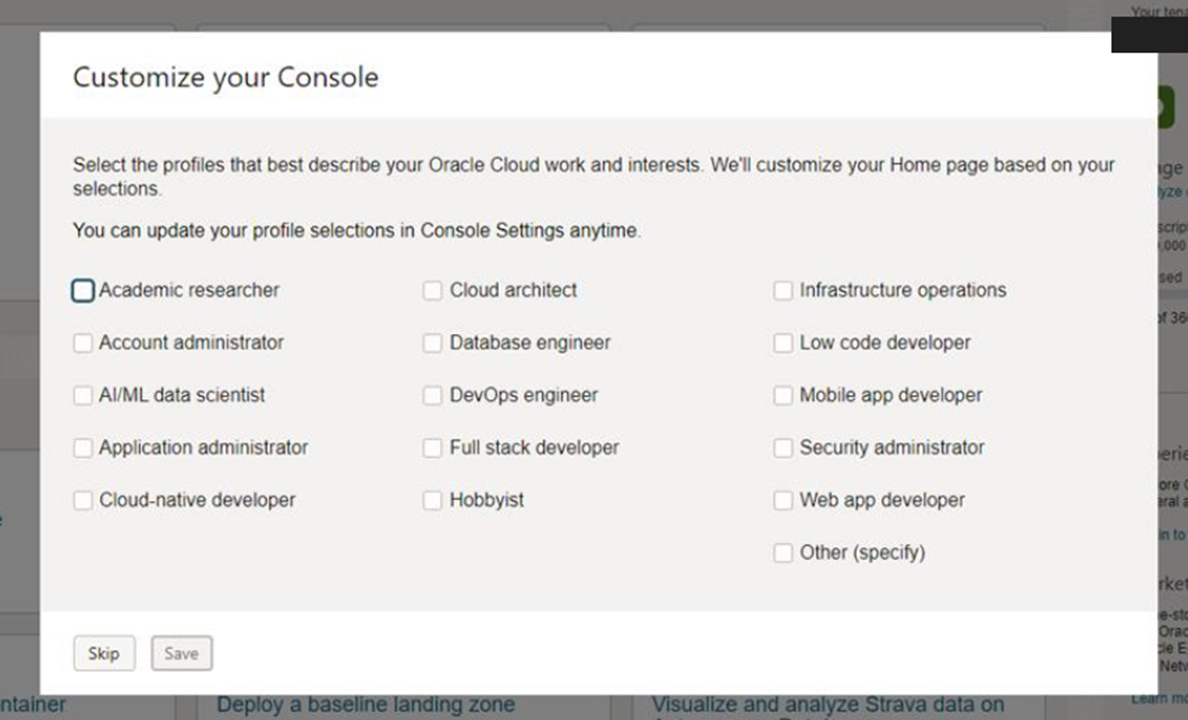The image size is (1188, 720).
Task: Click the 'Database engineer' label text
Action: pyautogui.click(x=530, y=343)
